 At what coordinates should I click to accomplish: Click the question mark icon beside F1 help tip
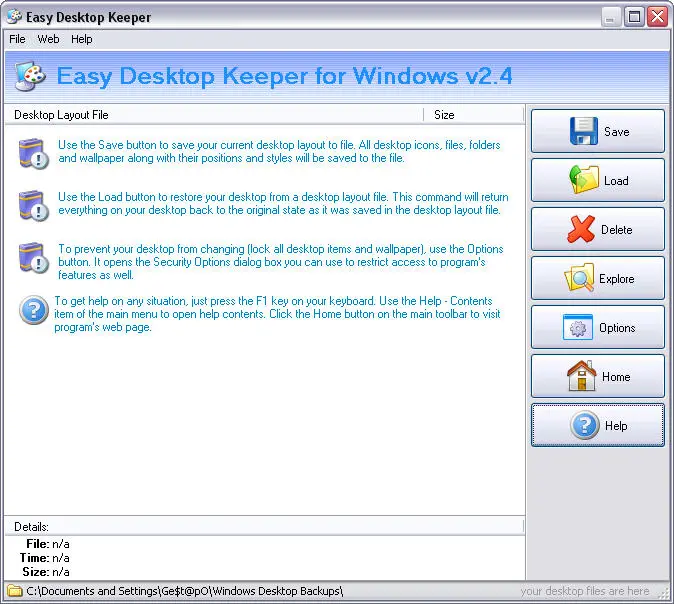[x=34, y=310]
